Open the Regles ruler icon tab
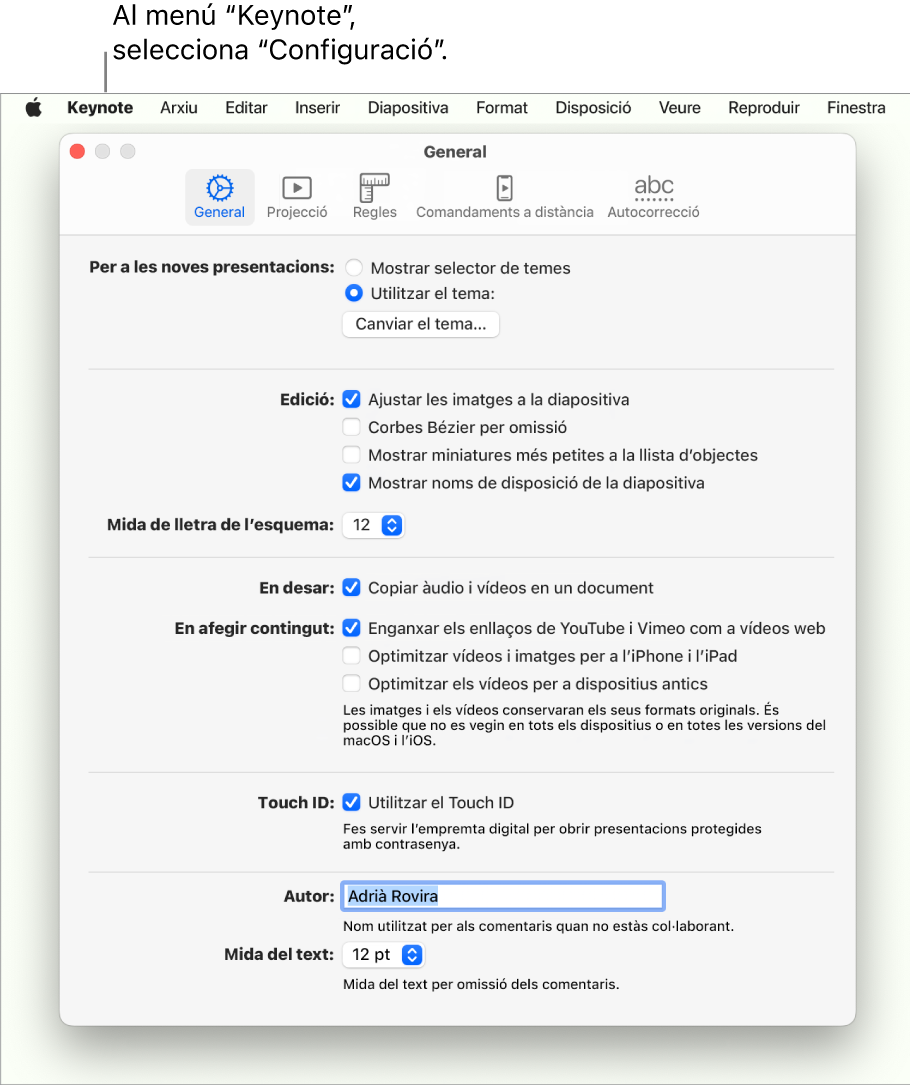Screen dimensions: 912x1085 click(374, 197)
